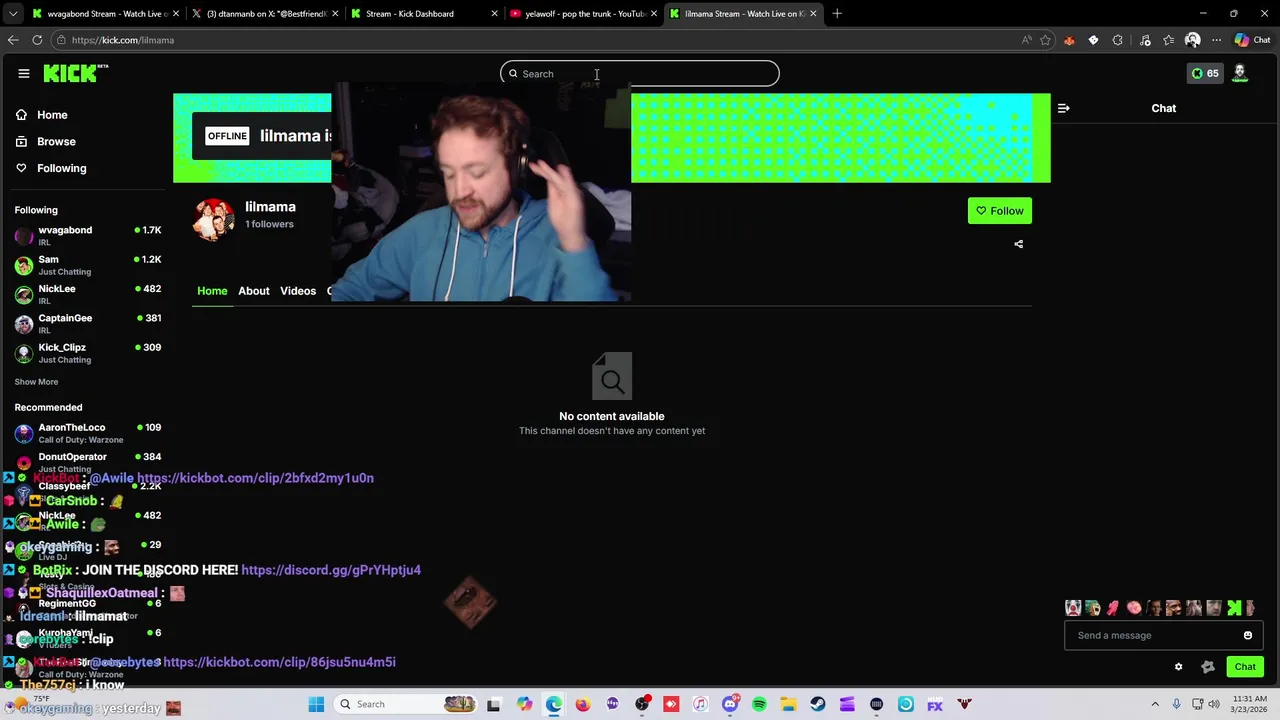
Task: Open Steam from the taskbar
Action: [818, 704]
